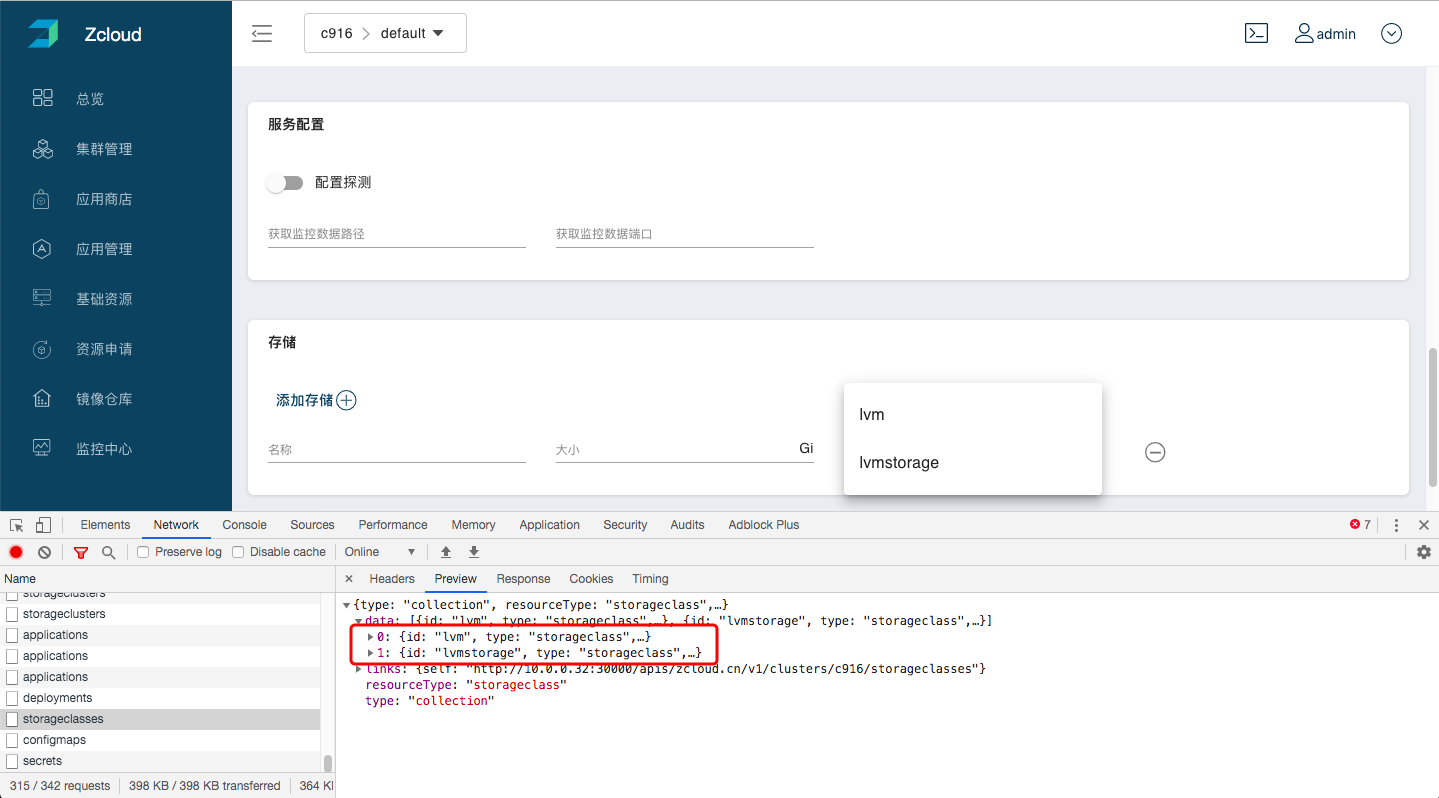Expand the data item 1 lvmstorage
Viewport: 1439px width, 798px height.
(371, 653)
